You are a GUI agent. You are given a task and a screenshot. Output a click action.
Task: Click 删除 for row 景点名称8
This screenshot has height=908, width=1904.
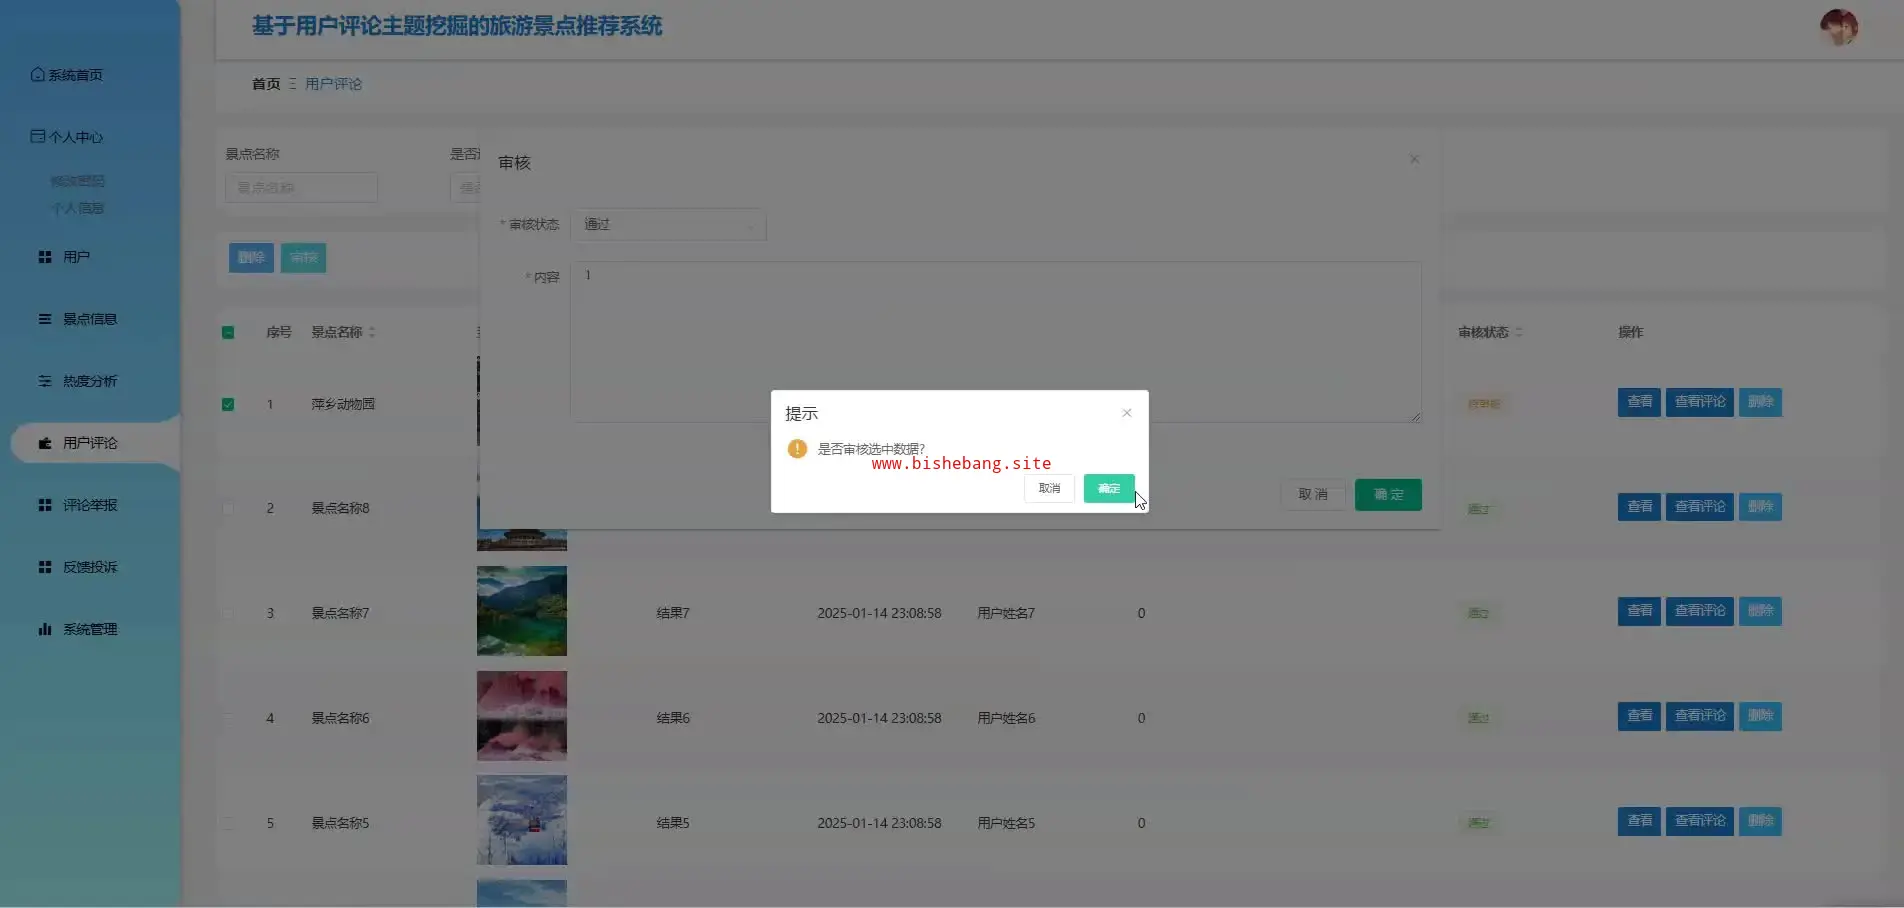pos(1760,507)
